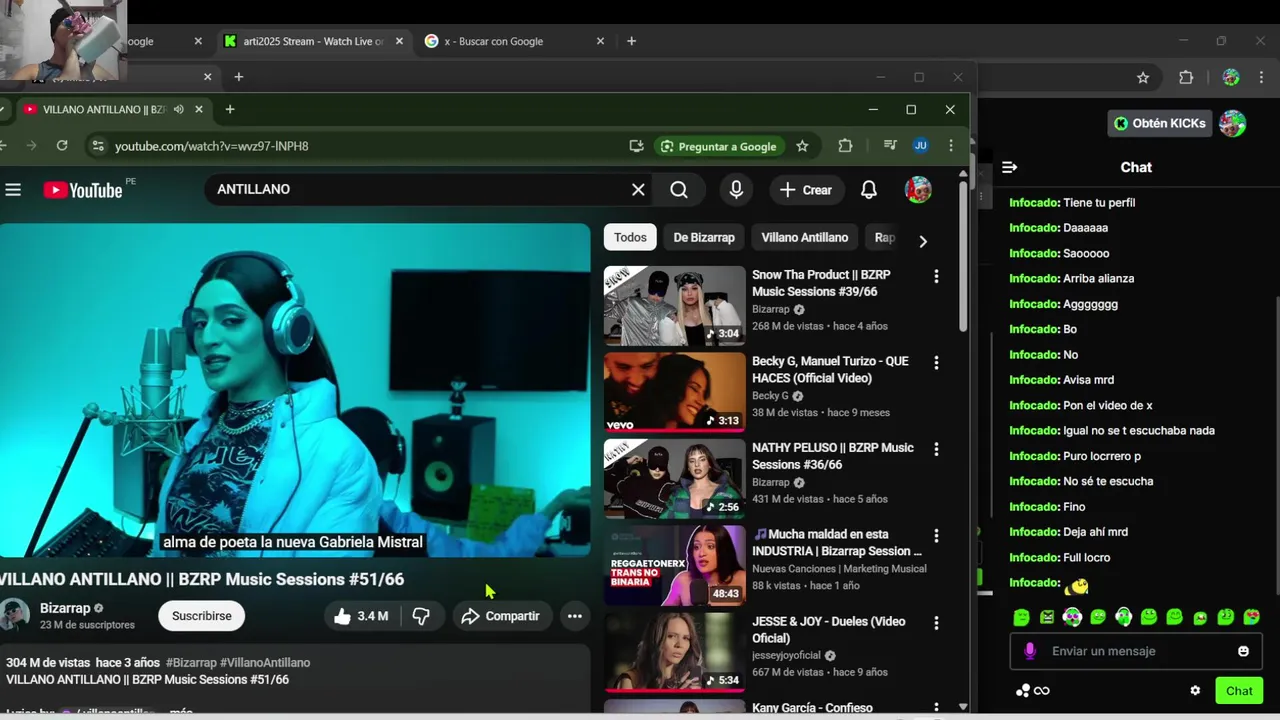The width and height of the screenshot is (1280, 720).
Task: Show more filter chips with right arrow
Action: tap(922, 241)
